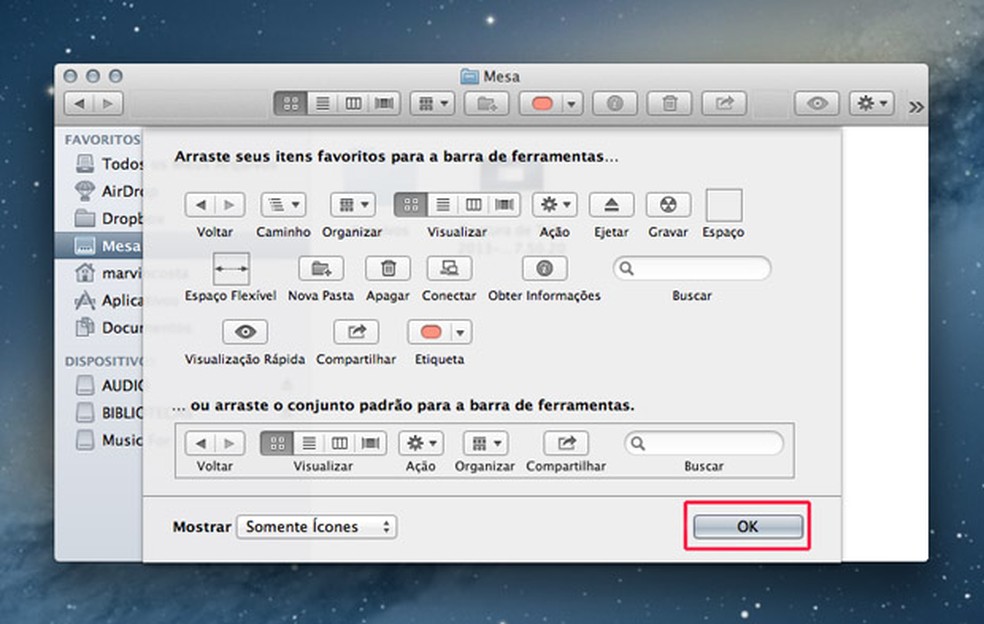Show toolbar overflow items chevron
Image resolution: width=984 pixels, height=624 pixels.
point(916,107)
